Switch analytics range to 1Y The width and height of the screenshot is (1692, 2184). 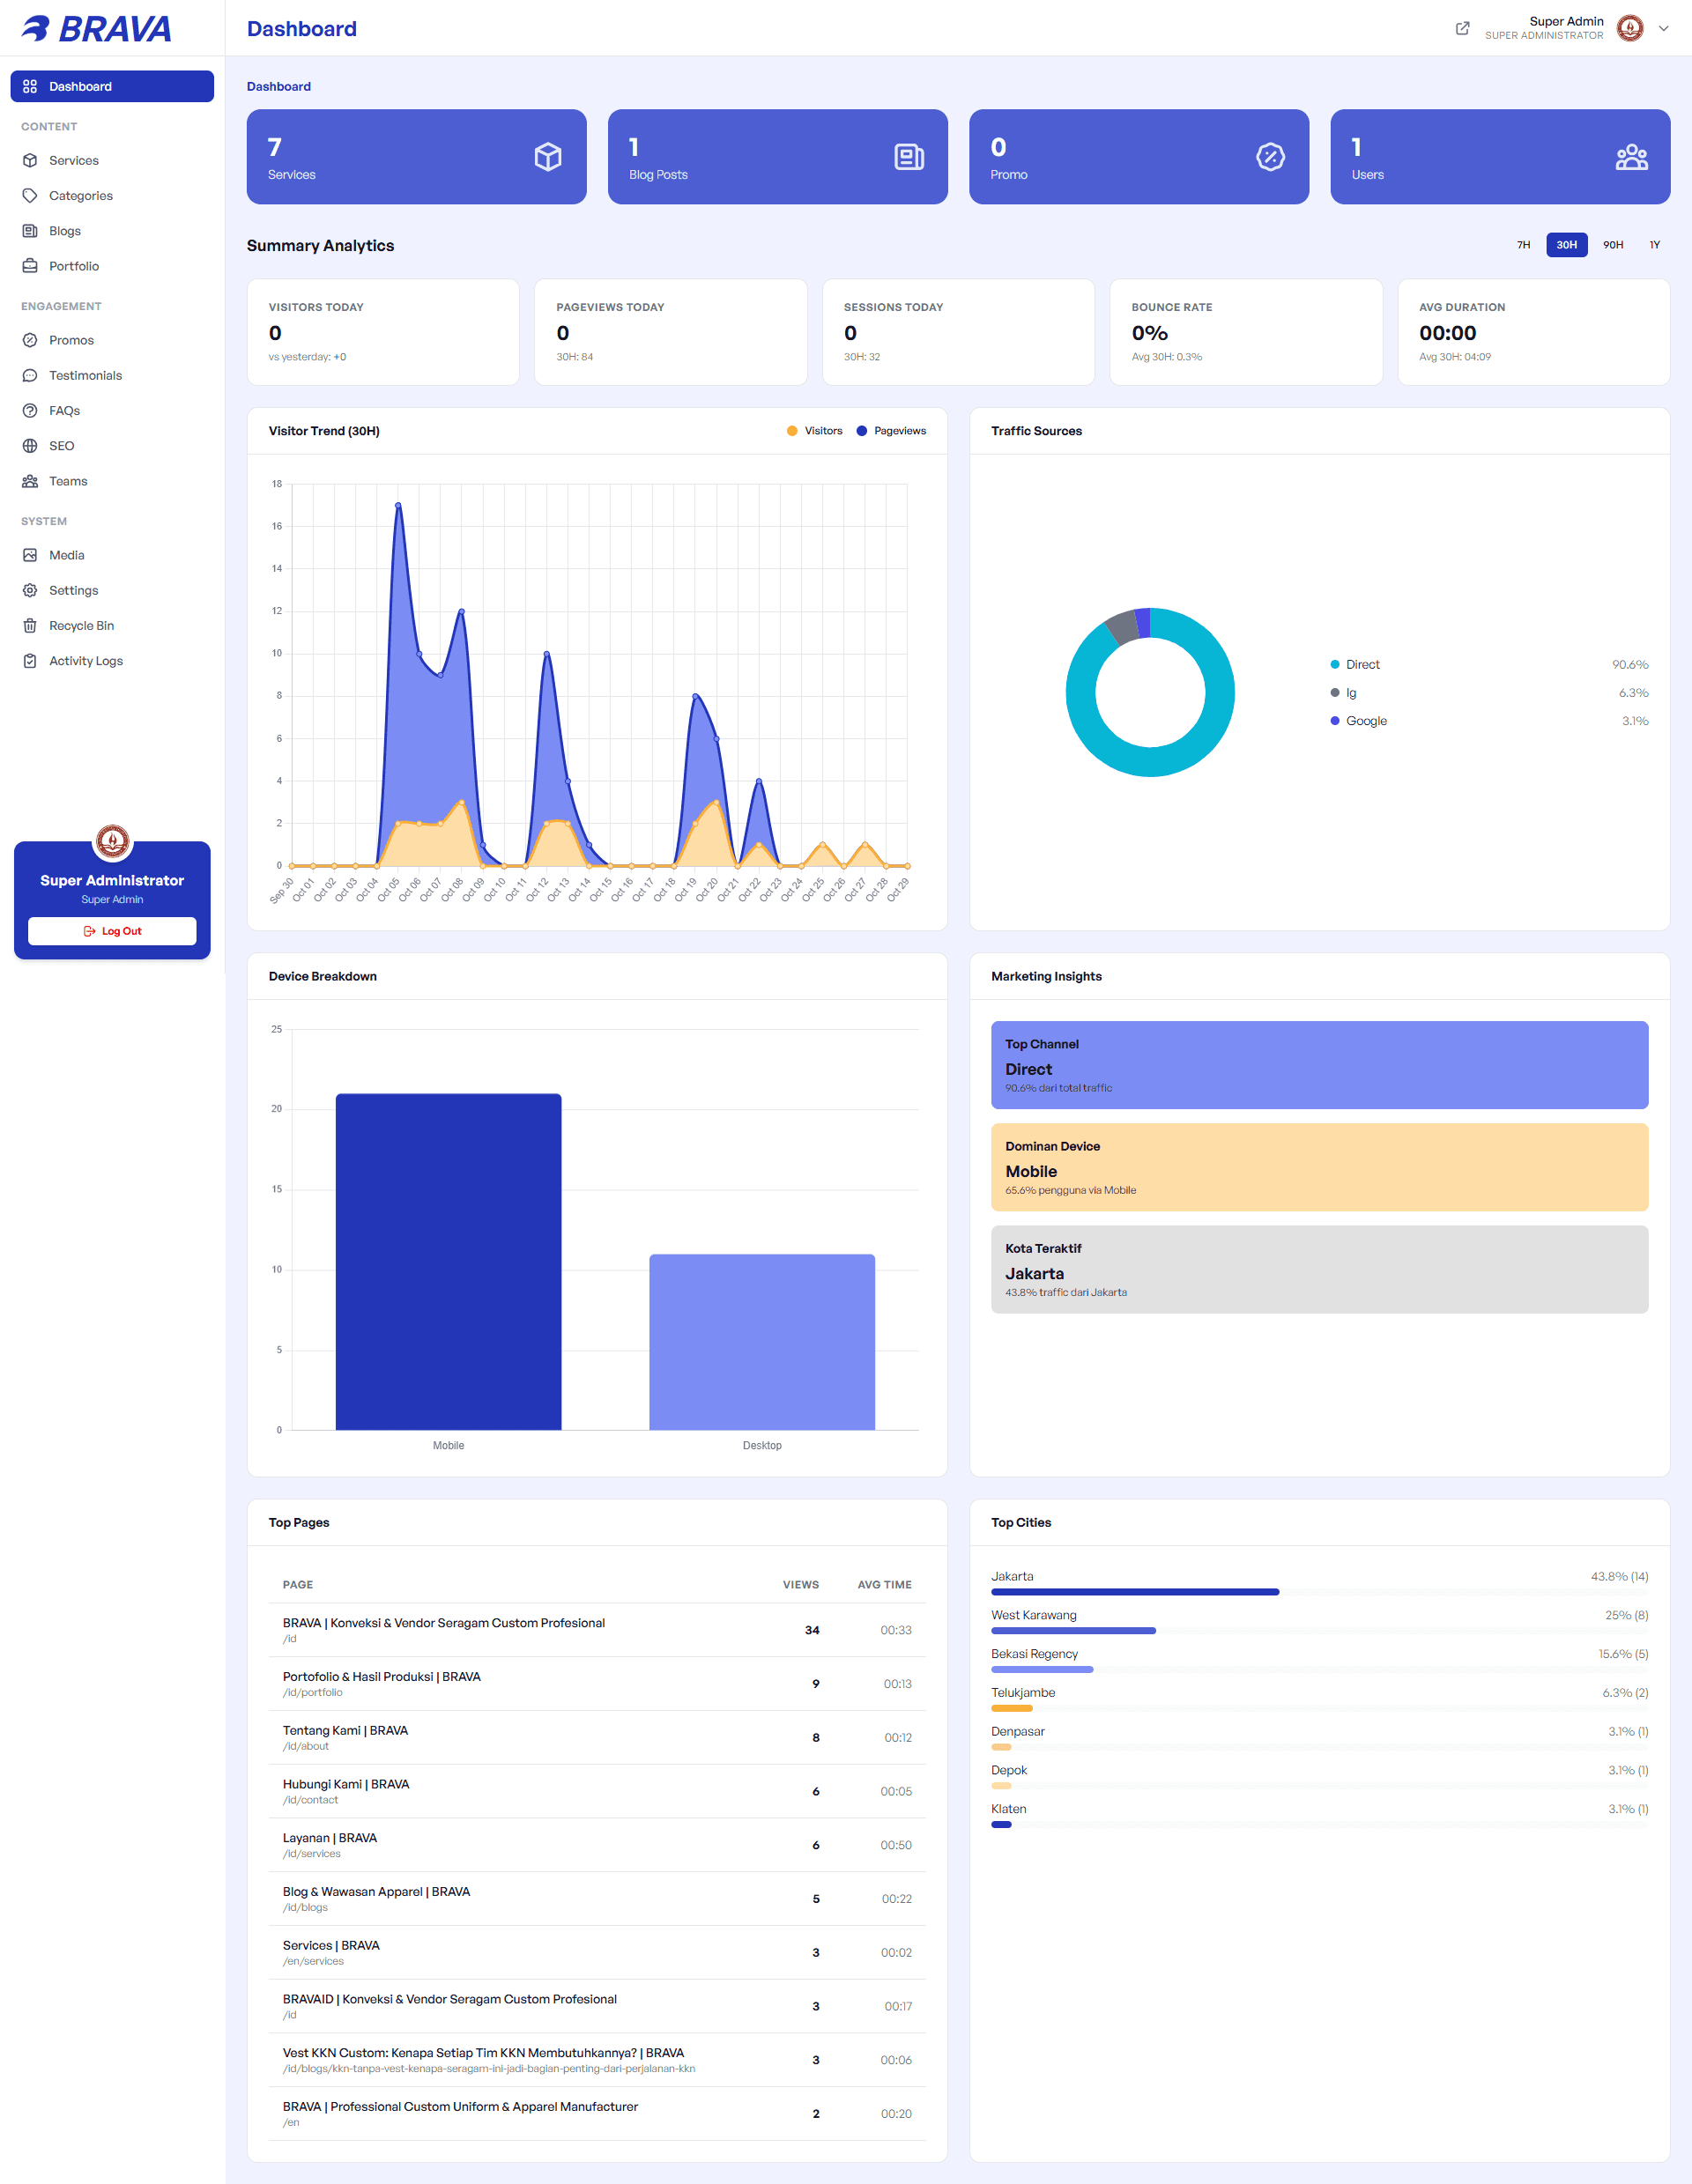pyautogui.click(x=1654, y=245)
